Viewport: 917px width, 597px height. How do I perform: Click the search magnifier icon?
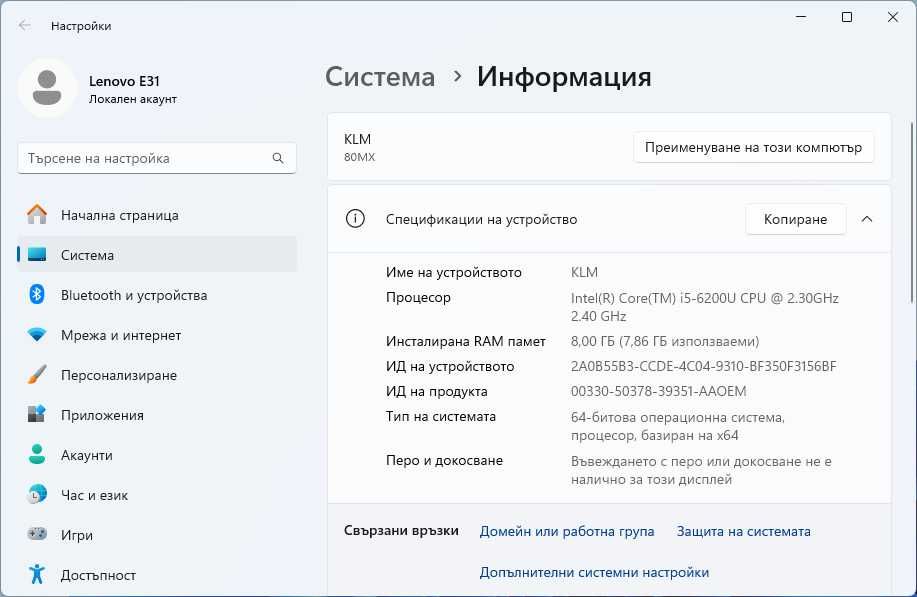[278, 158]
